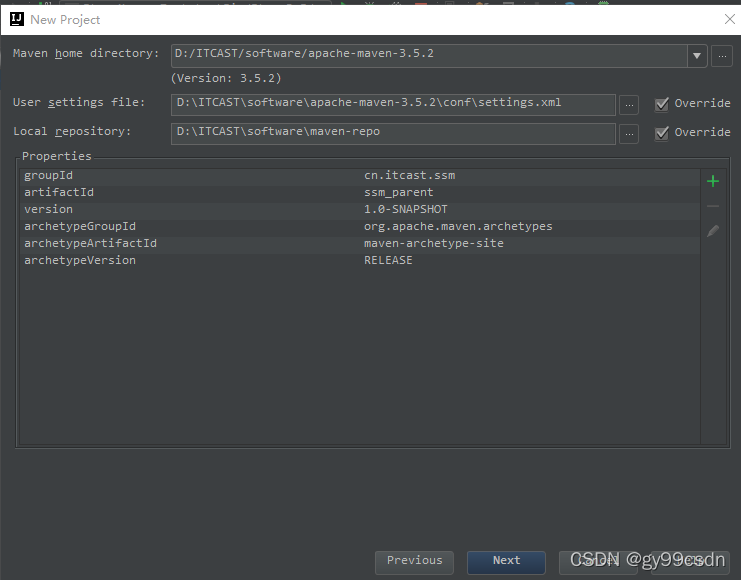The width and height of the screenshot is (741, 580).
Task: Close the New Project dialog
Action: (x=730, y=19)
